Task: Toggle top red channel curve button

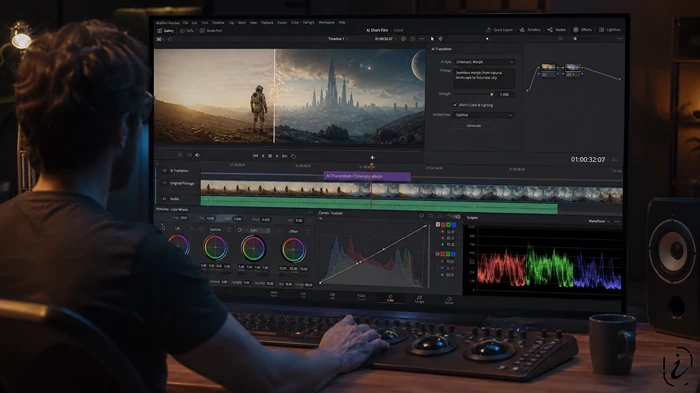Action: [x=443, y=225]
